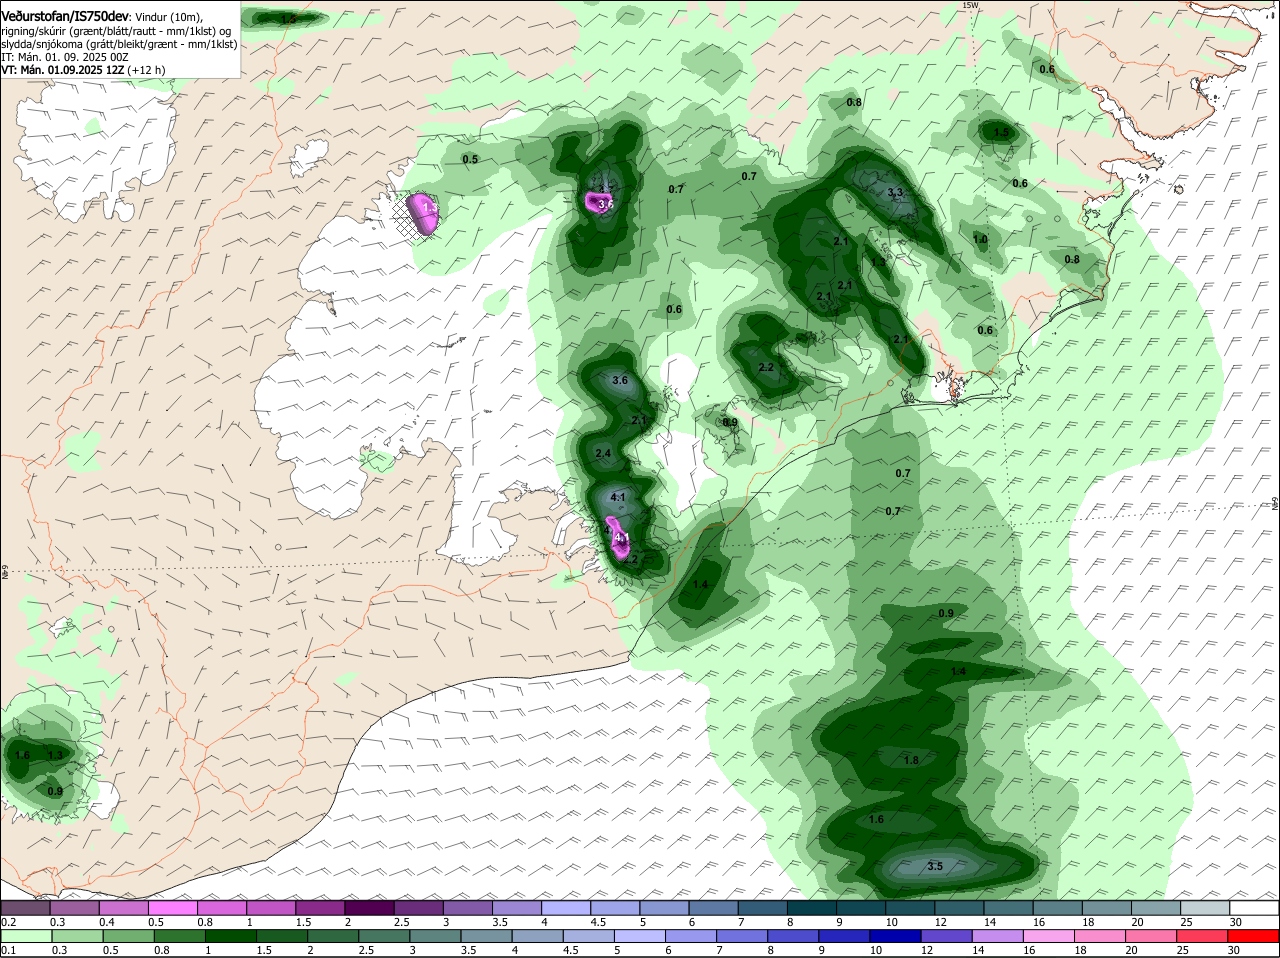Click the IT: Mán. 01. 09. 2025 00Z line

click(65, 57)
